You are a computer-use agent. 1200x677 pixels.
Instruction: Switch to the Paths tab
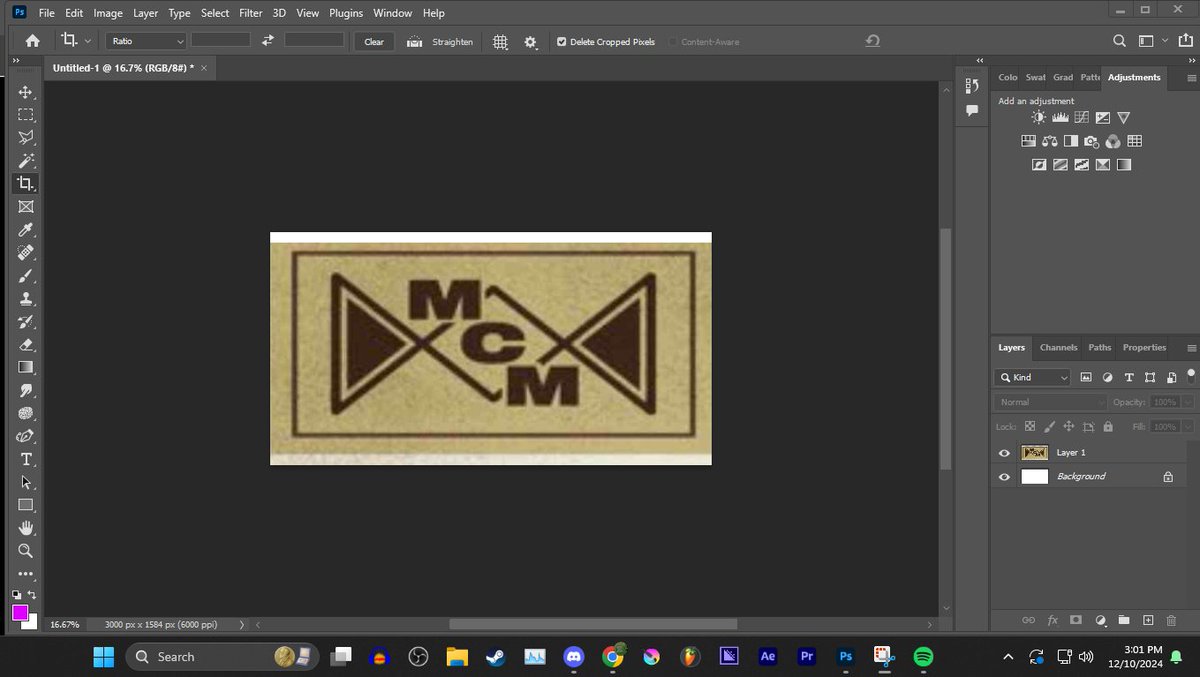[1100, 347]
